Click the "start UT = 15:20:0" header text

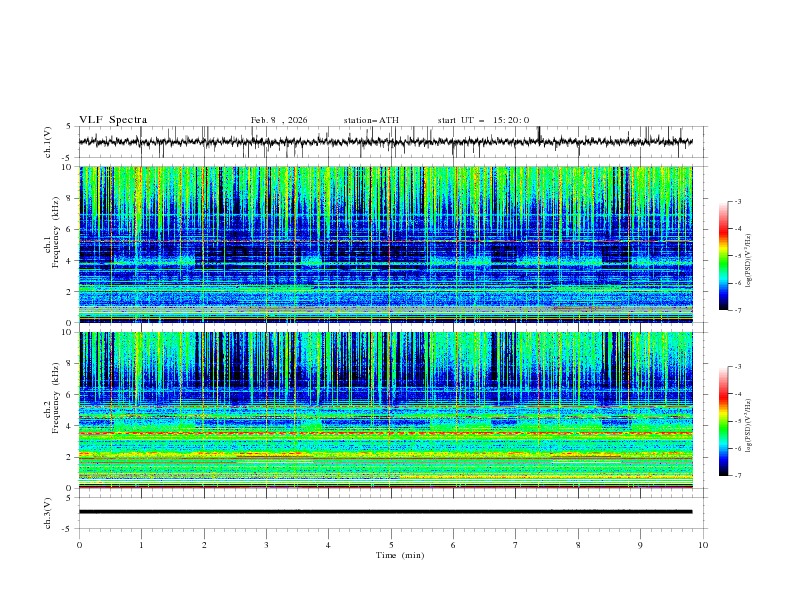click(x=483, y=120)
